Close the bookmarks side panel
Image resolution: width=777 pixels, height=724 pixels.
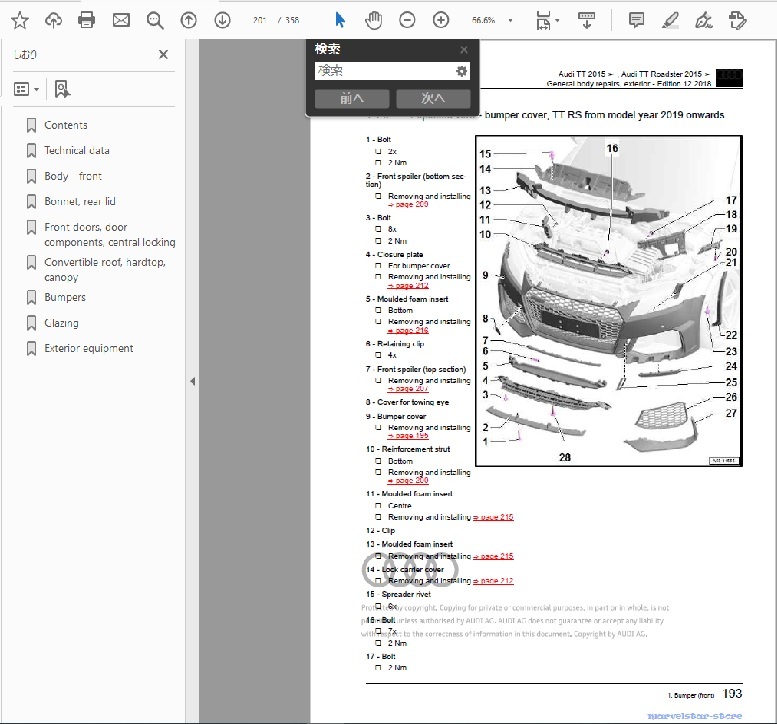click(x=163, y=55)
